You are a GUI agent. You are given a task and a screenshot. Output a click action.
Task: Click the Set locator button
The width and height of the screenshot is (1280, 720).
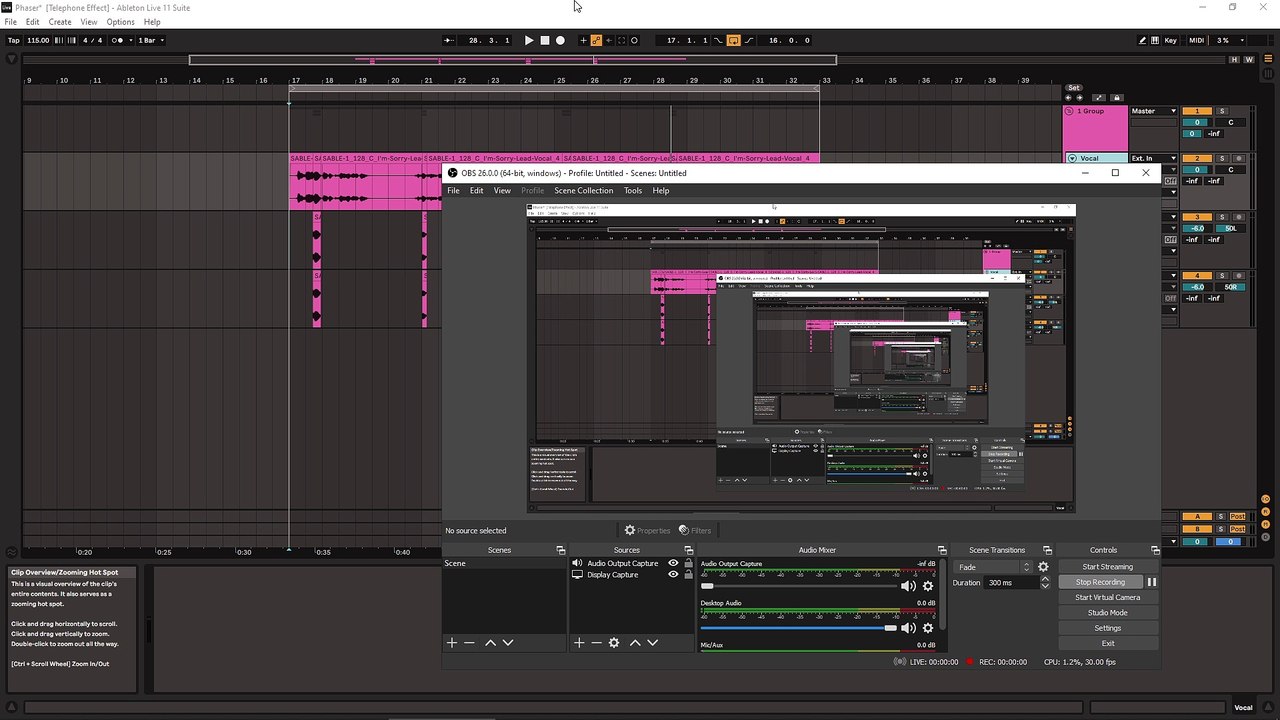[1074, 88]
